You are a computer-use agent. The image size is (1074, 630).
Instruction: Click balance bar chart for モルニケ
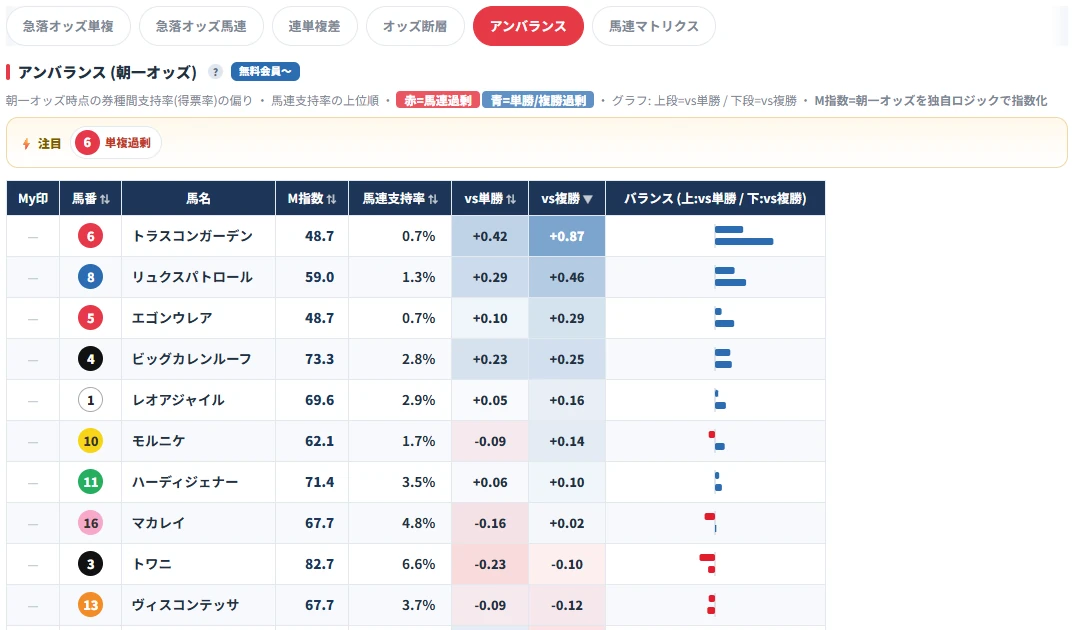tap(716, 441)
